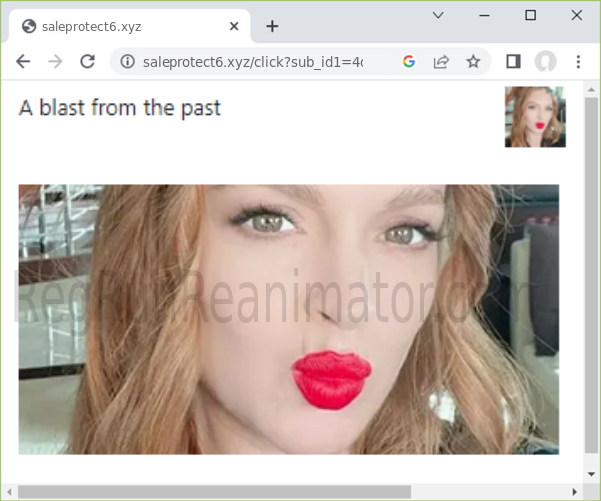Click the Google icon in address bar
This screenshot has height=501, width=601.
[x=408, y=62]
